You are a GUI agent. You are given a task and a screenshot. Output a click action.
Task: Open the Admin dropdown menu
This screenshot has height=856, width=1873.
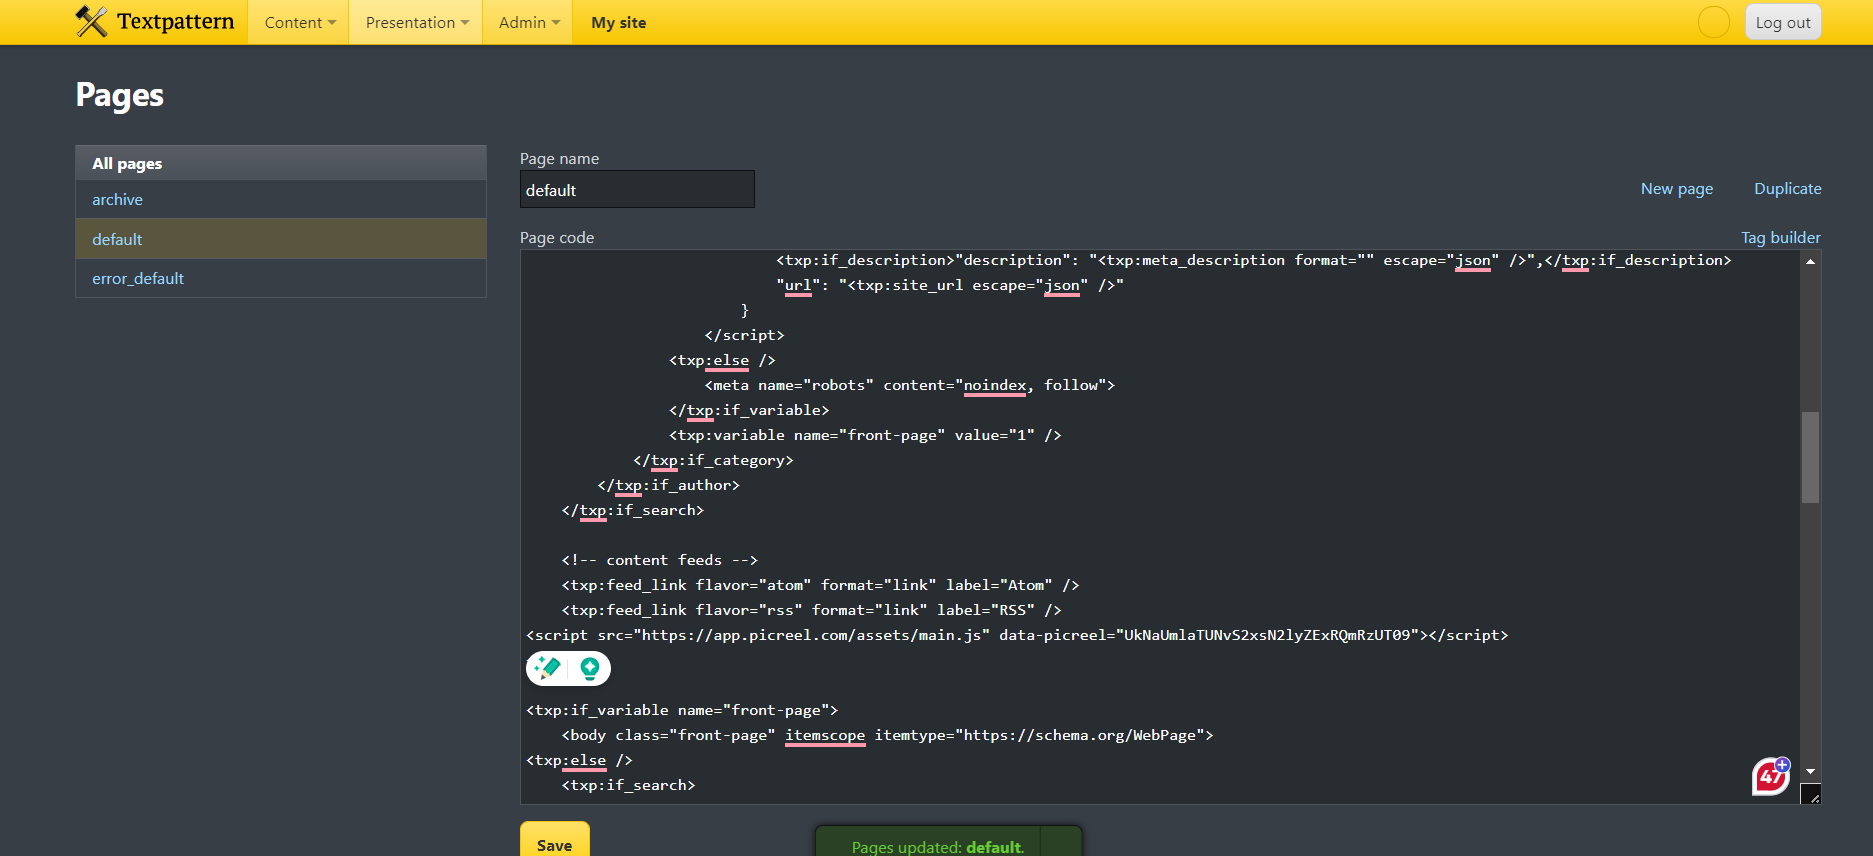pyautogui.click(x=529, y=22)
